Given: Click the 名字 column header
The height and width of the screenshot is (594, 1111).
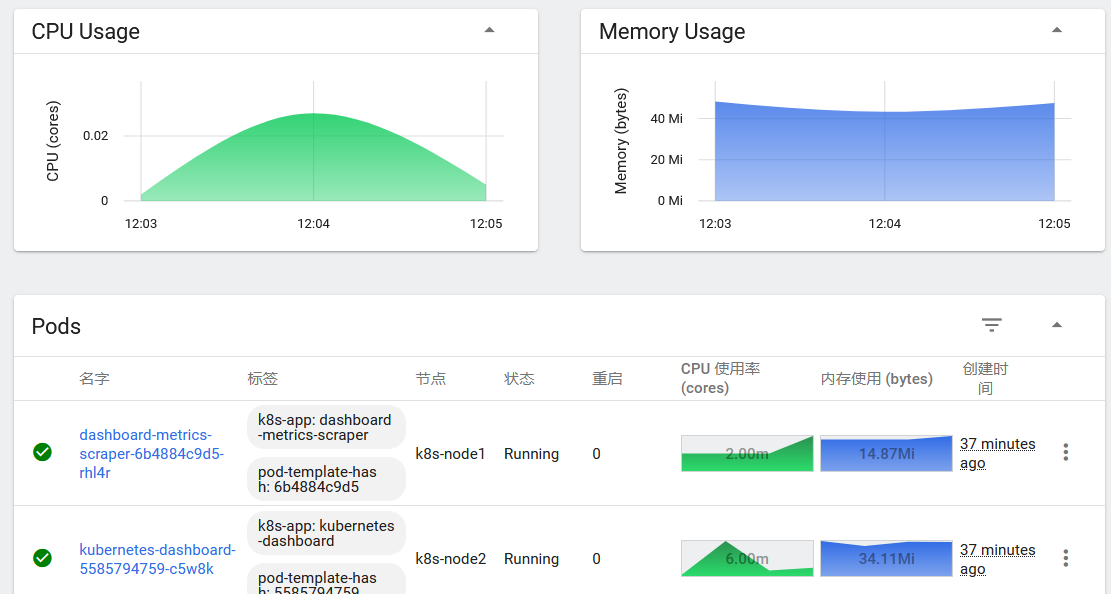Looking at the screenshot, I should click(x=94, y=379).
